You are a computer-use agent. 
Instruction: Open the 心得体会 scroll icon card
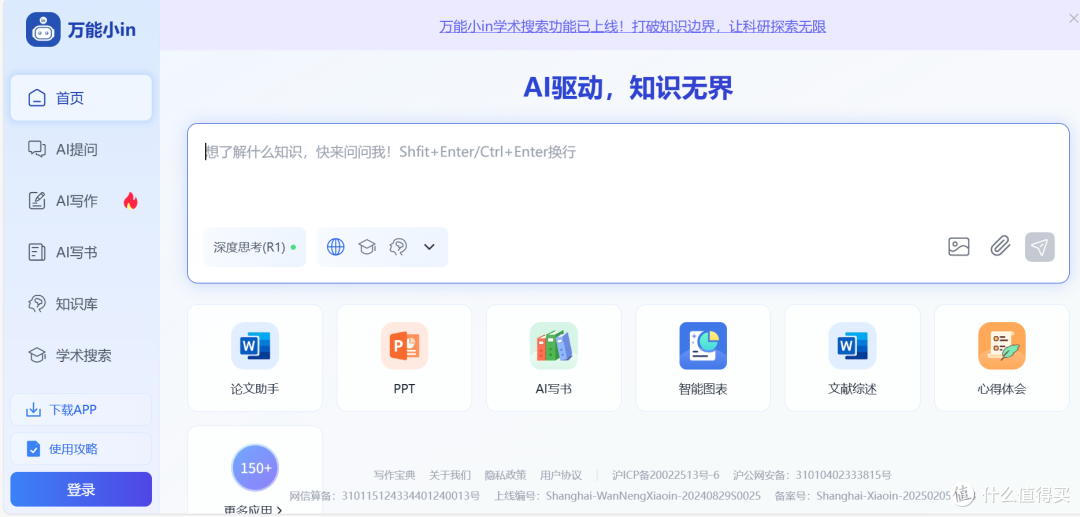[1001, 358]
